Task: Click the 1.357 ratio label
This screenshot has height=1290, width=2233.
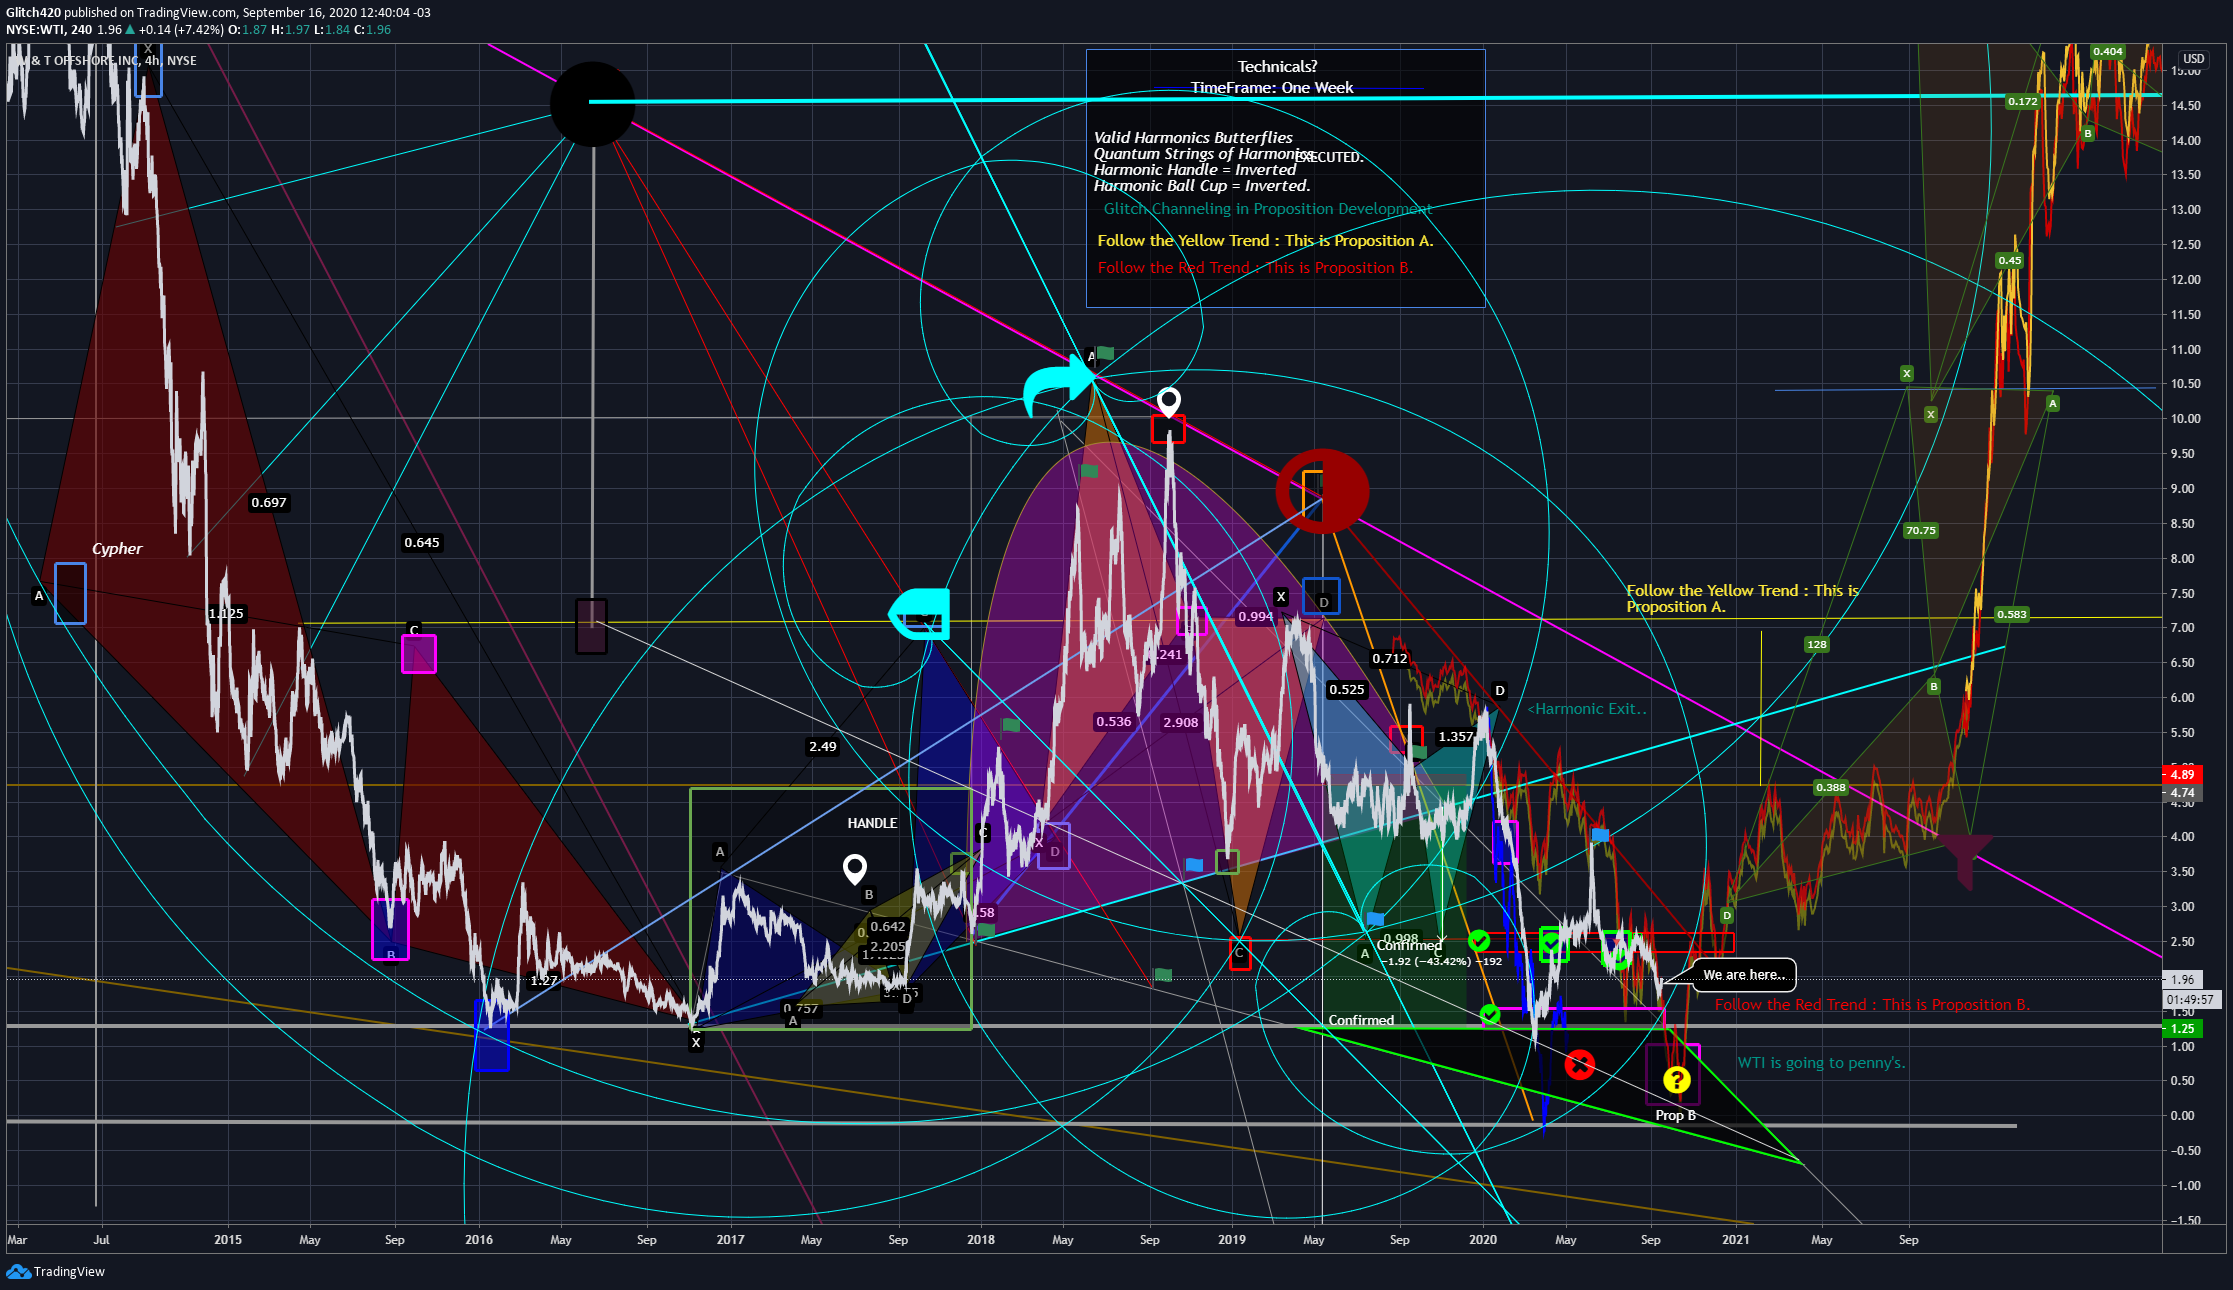Action: pyautogui.click(x=1456, y=737)
